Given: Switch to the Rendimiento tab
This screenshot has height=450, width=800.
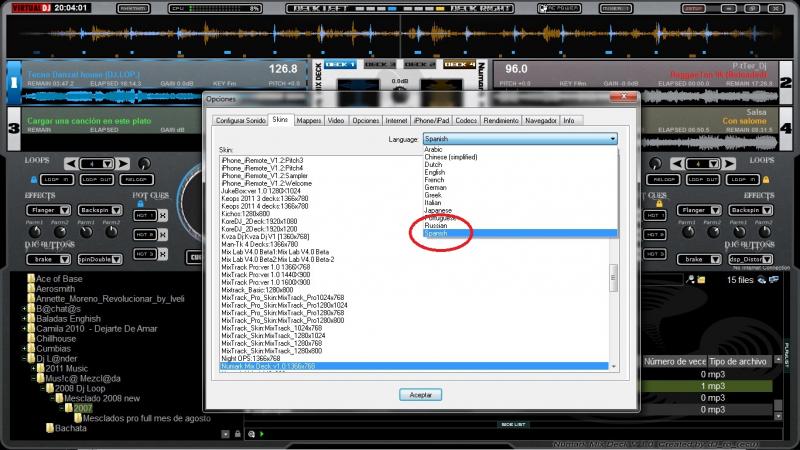Looking at the screenshot, I should click(x=501, y=120).
